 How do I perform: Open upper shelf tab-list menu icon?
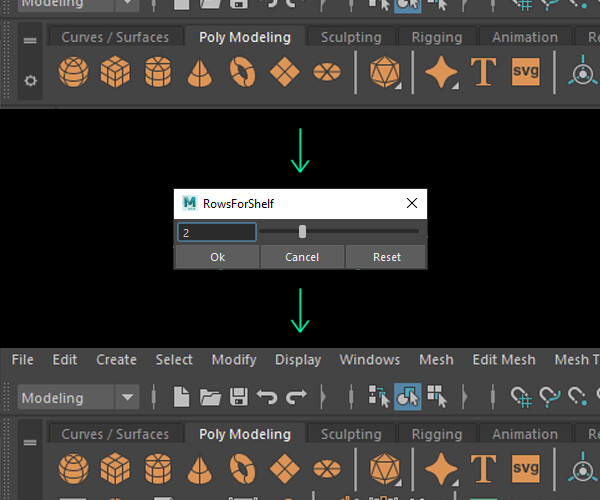point(30,41)
